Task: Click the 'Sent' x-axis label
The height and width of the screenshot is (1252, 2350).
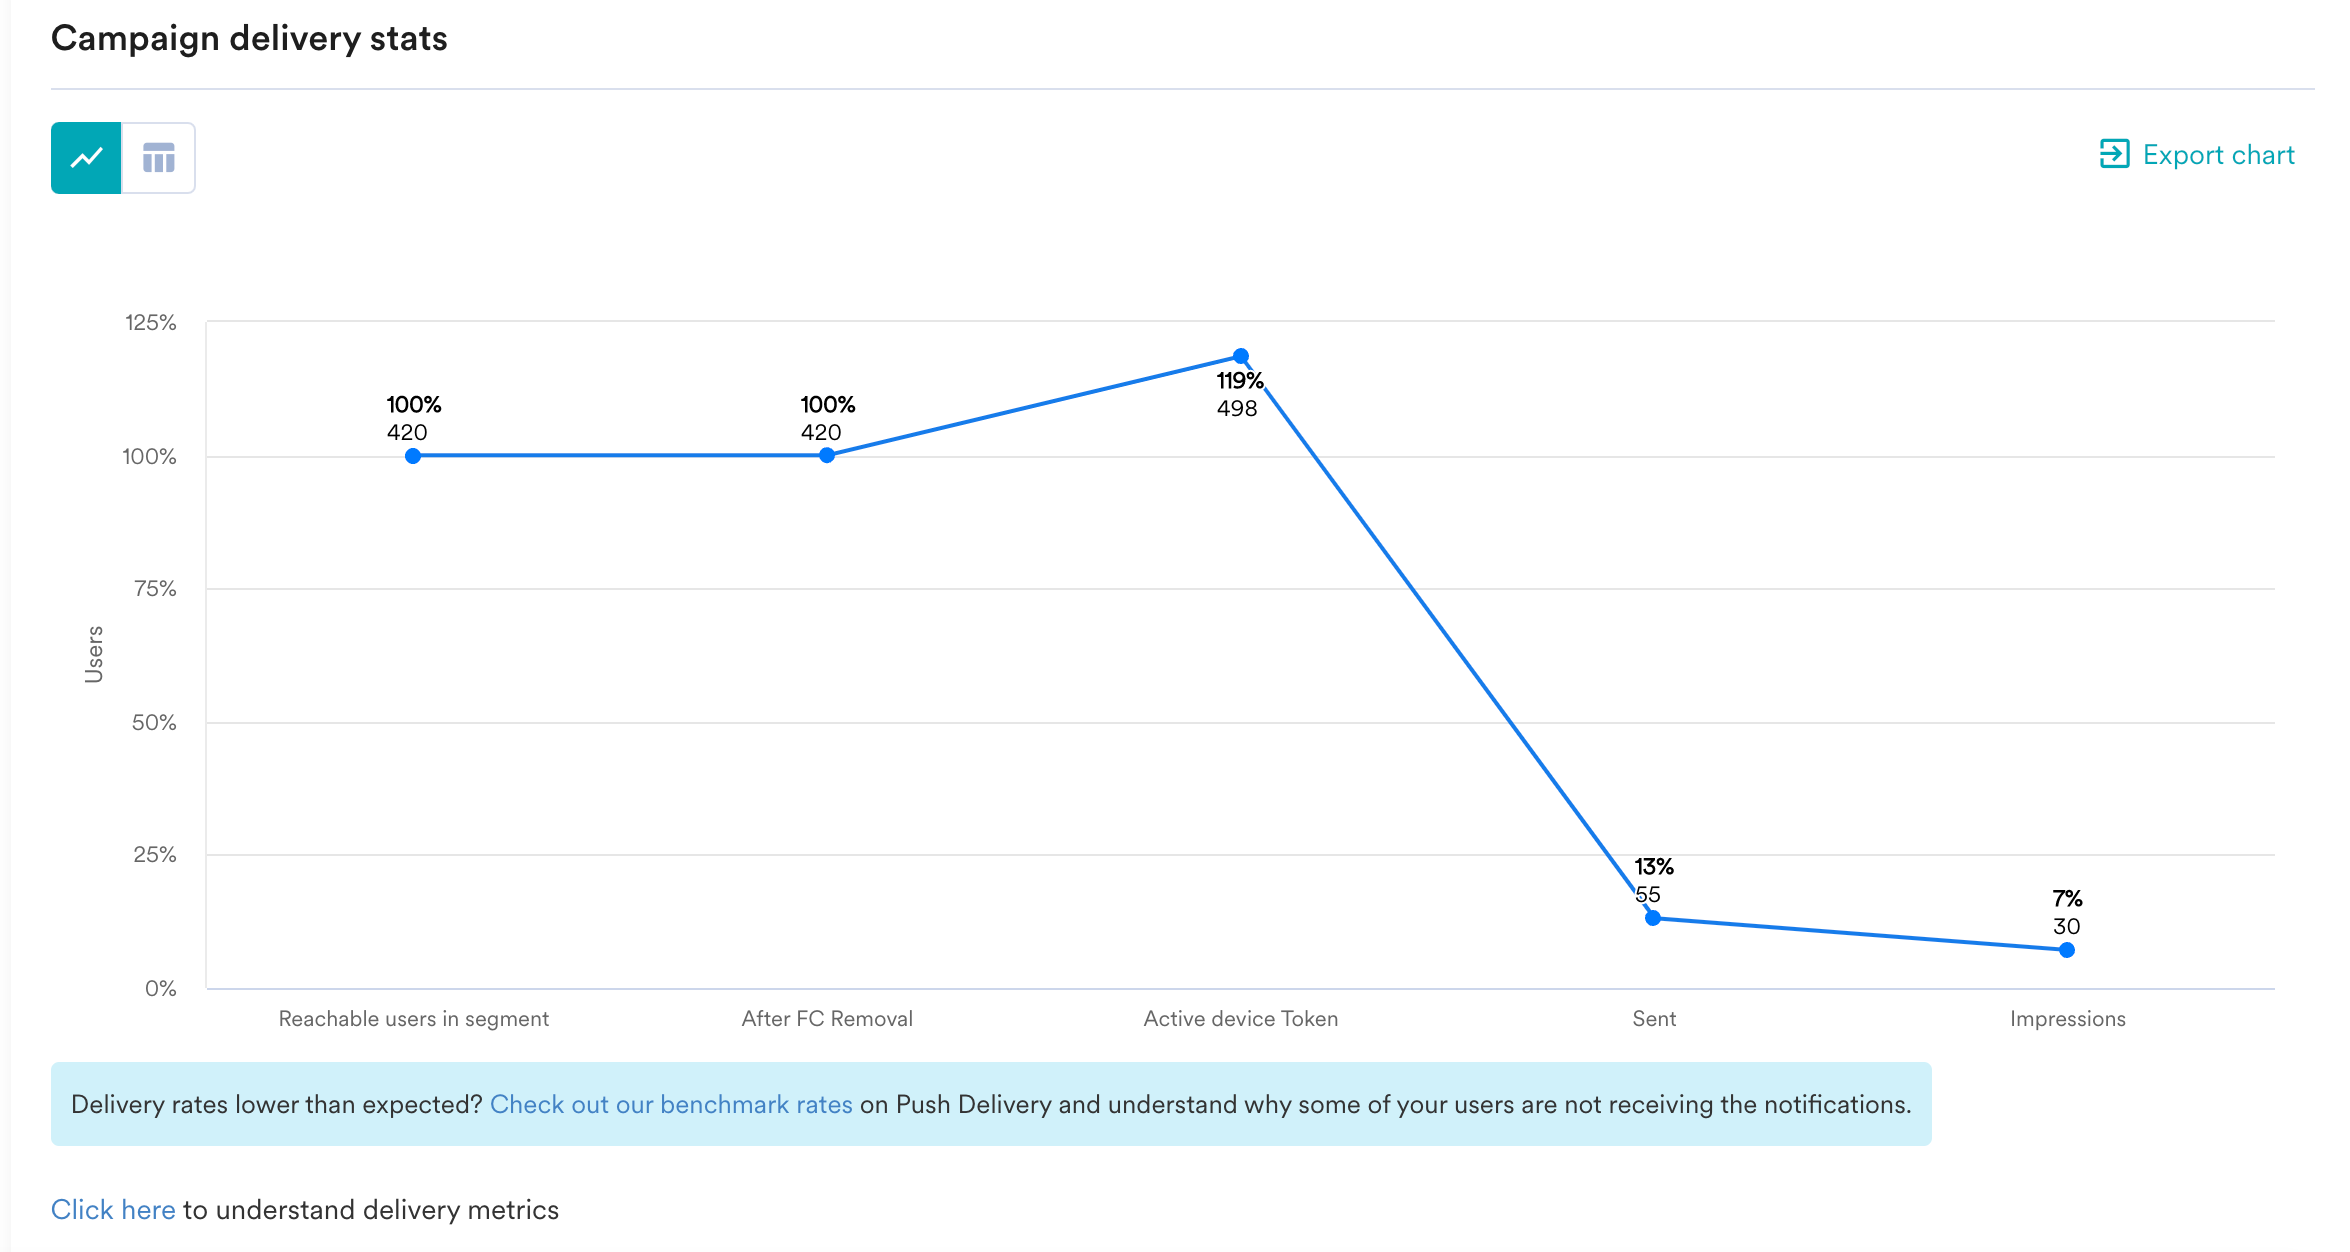Action: click(x=1654, y=1019)
